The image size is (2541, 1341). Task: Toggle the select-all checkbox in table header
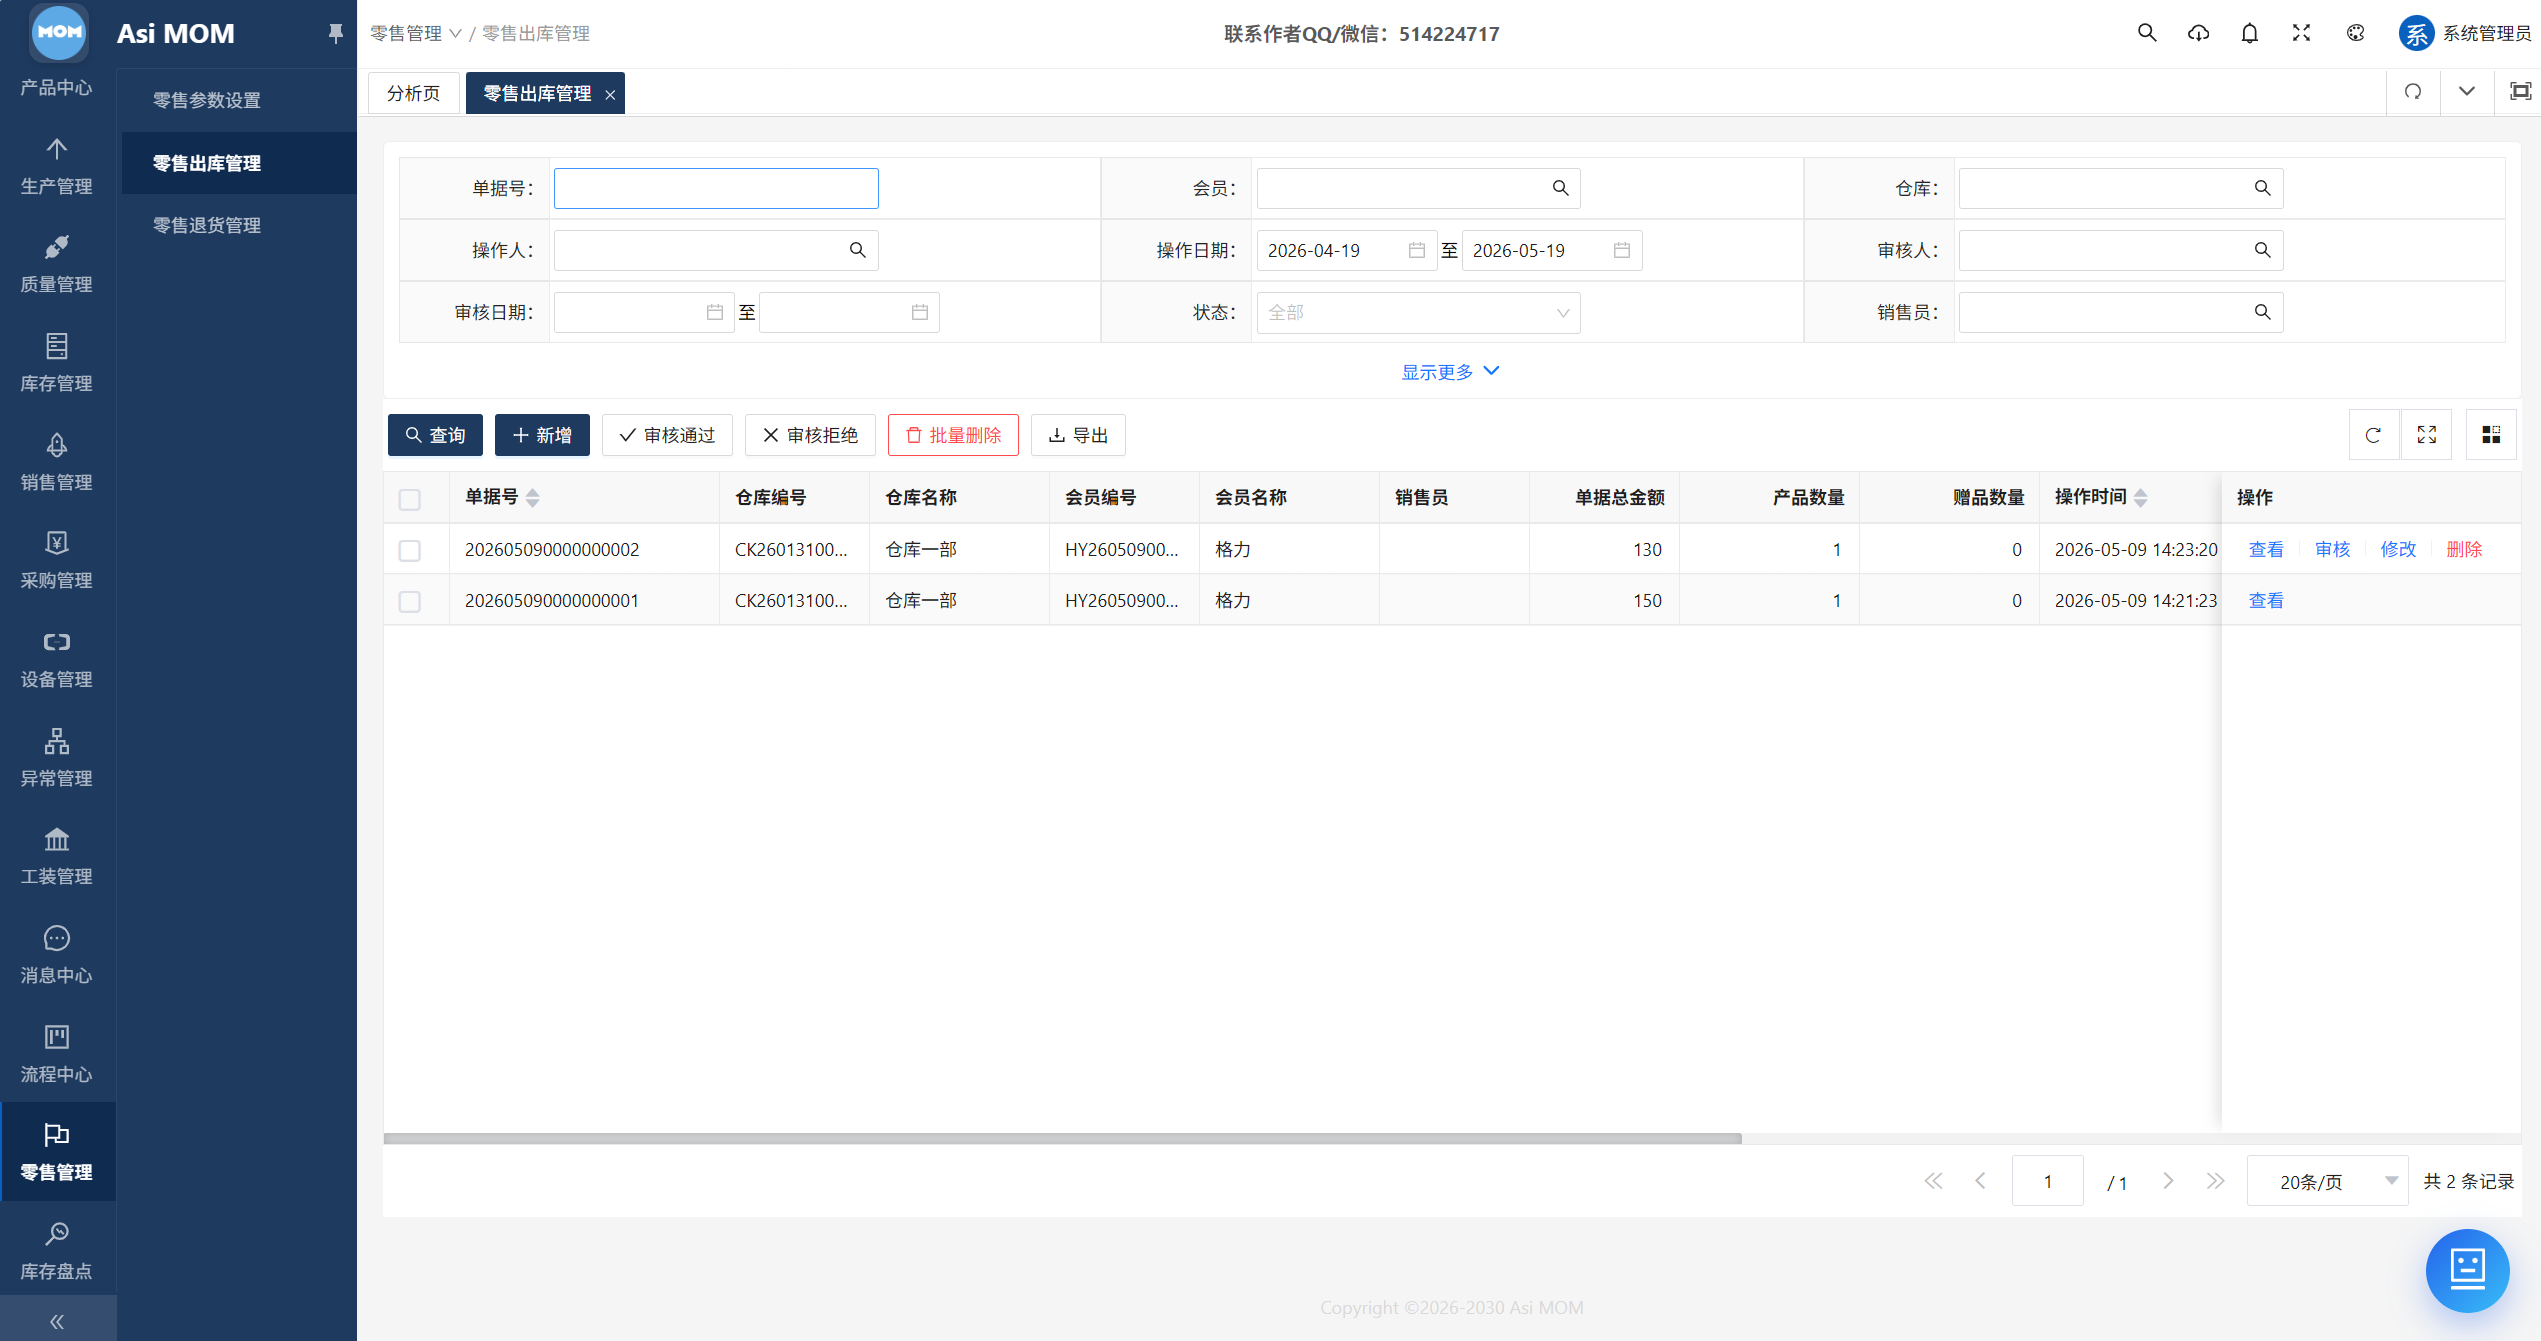(410, 499)
